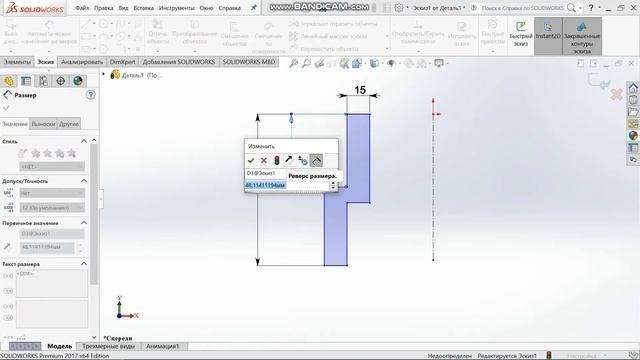Click the rebuild traffic-light icon in Изменить dialog
The image size is (640, 360).
coord(277,160)
